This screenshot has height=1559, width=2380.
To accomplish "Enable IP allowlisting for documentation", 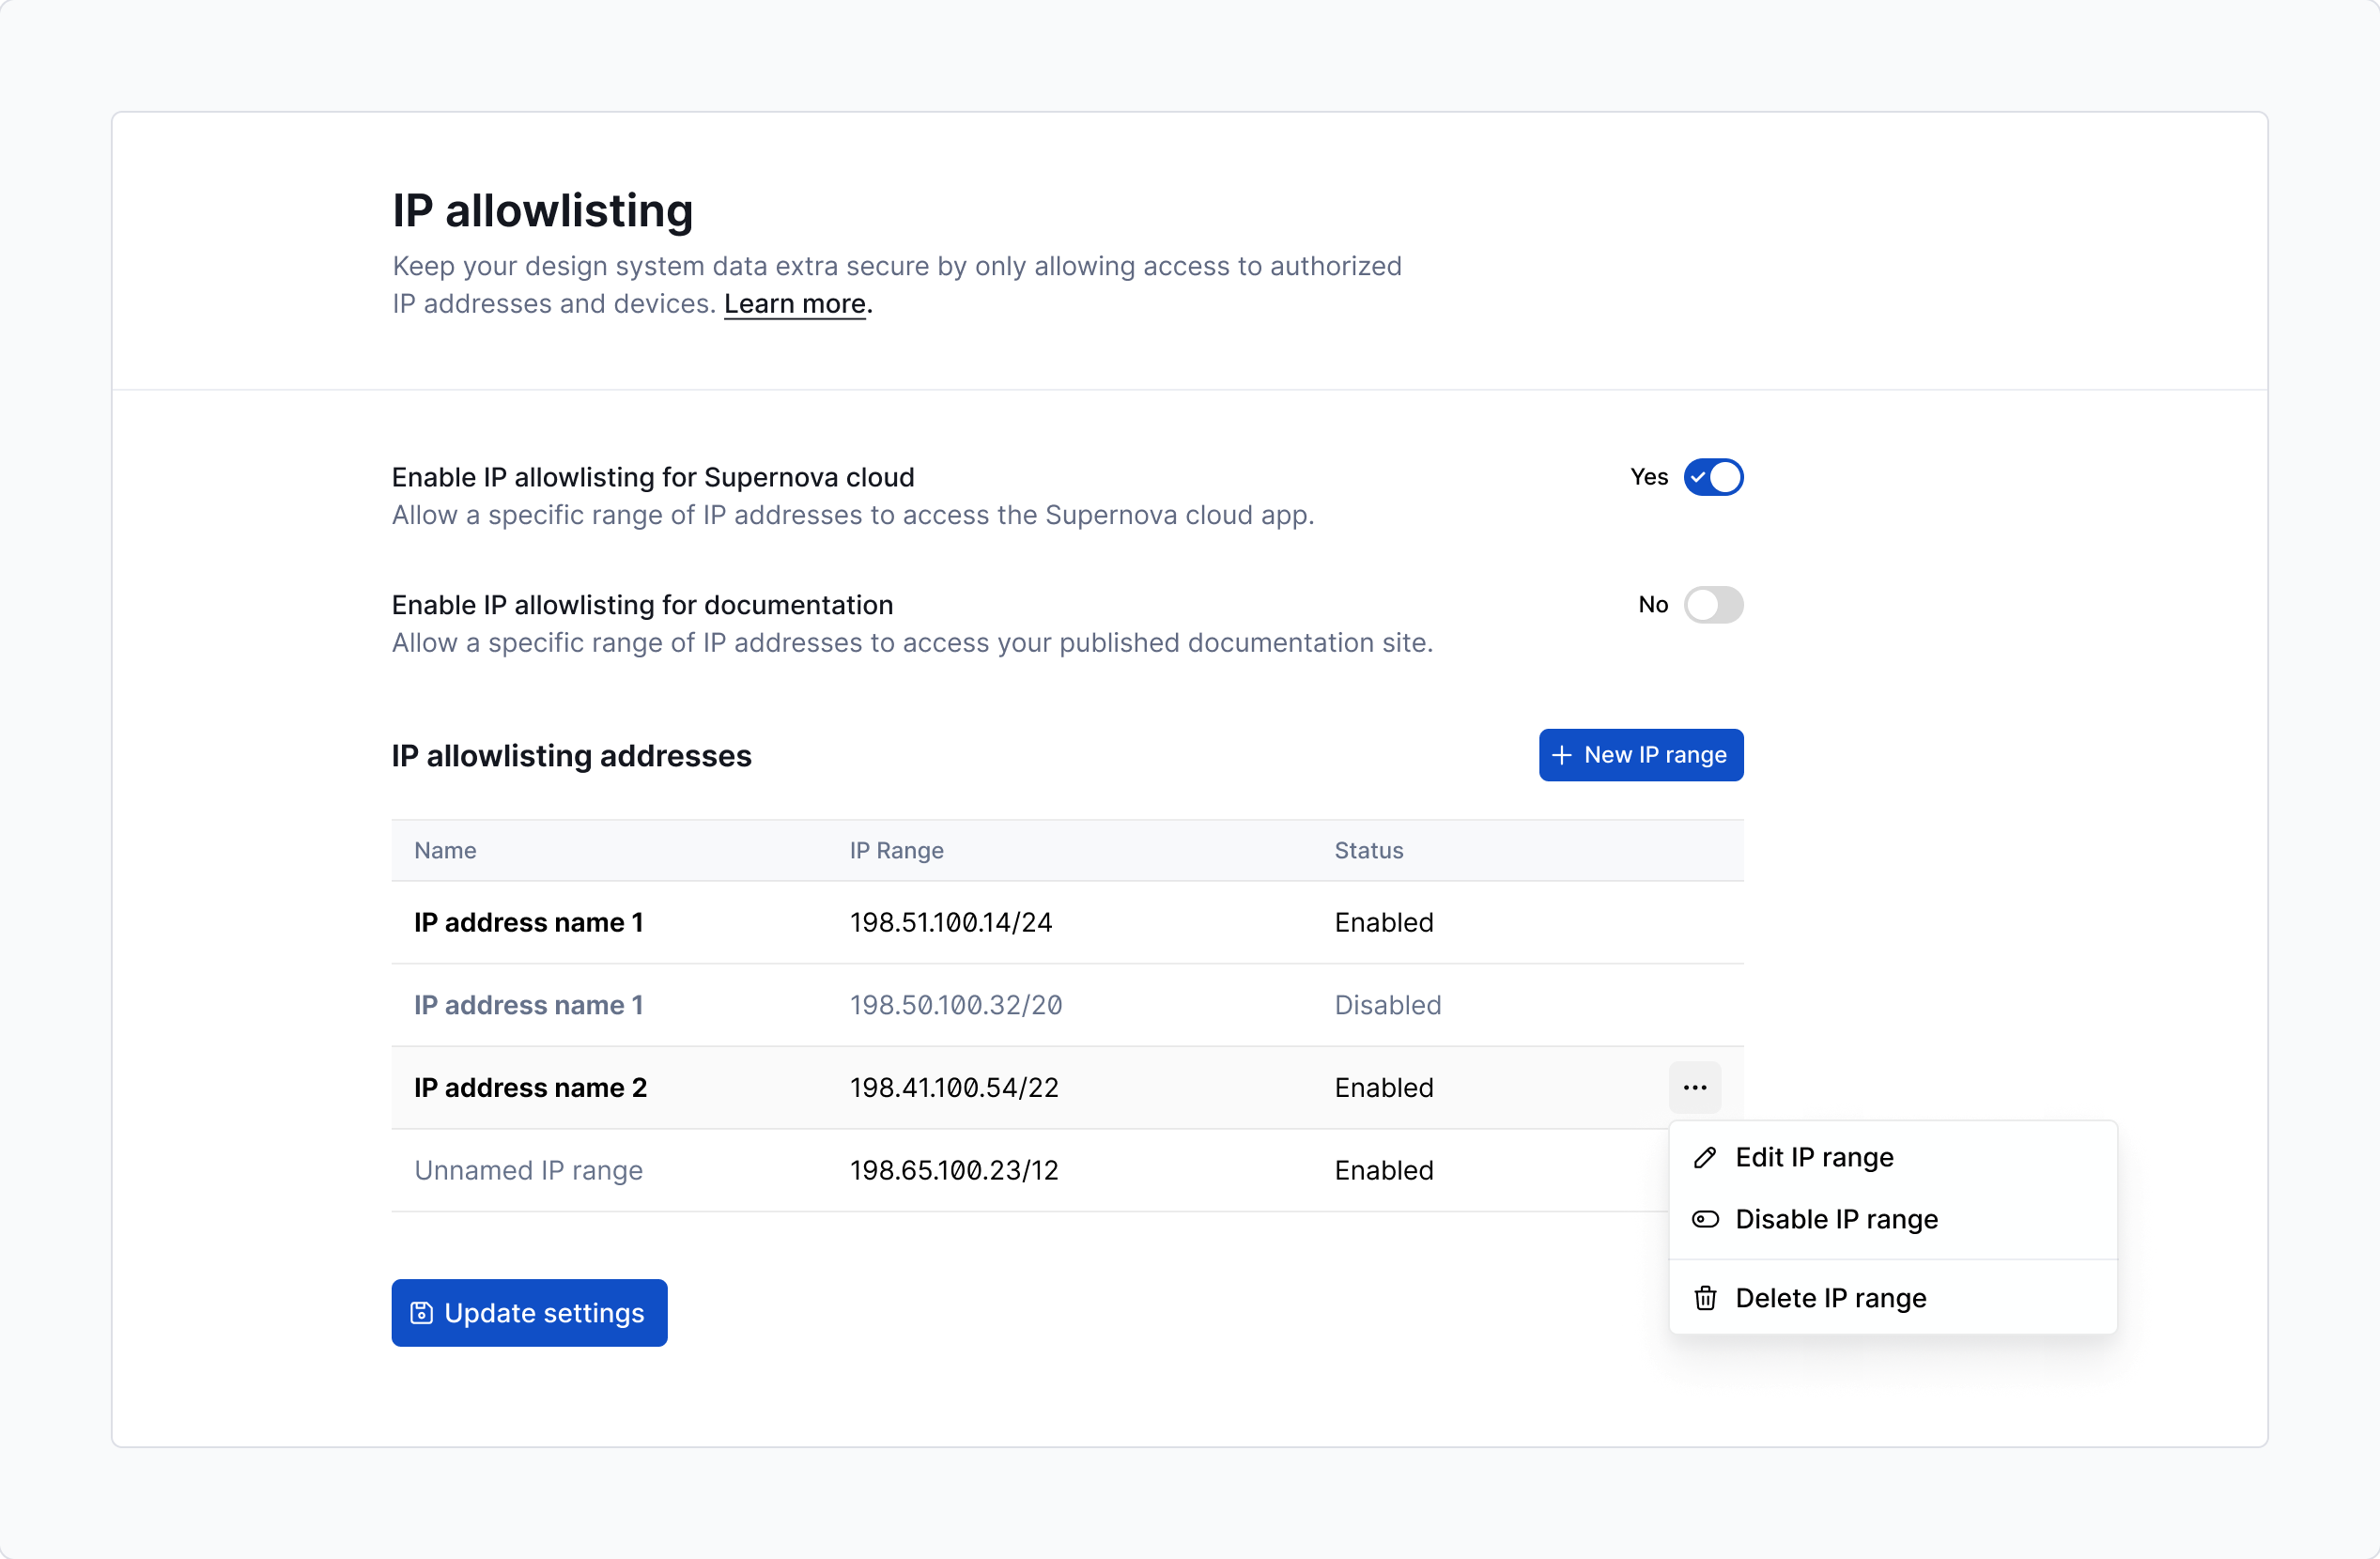I will click(x=1714, y=604).
